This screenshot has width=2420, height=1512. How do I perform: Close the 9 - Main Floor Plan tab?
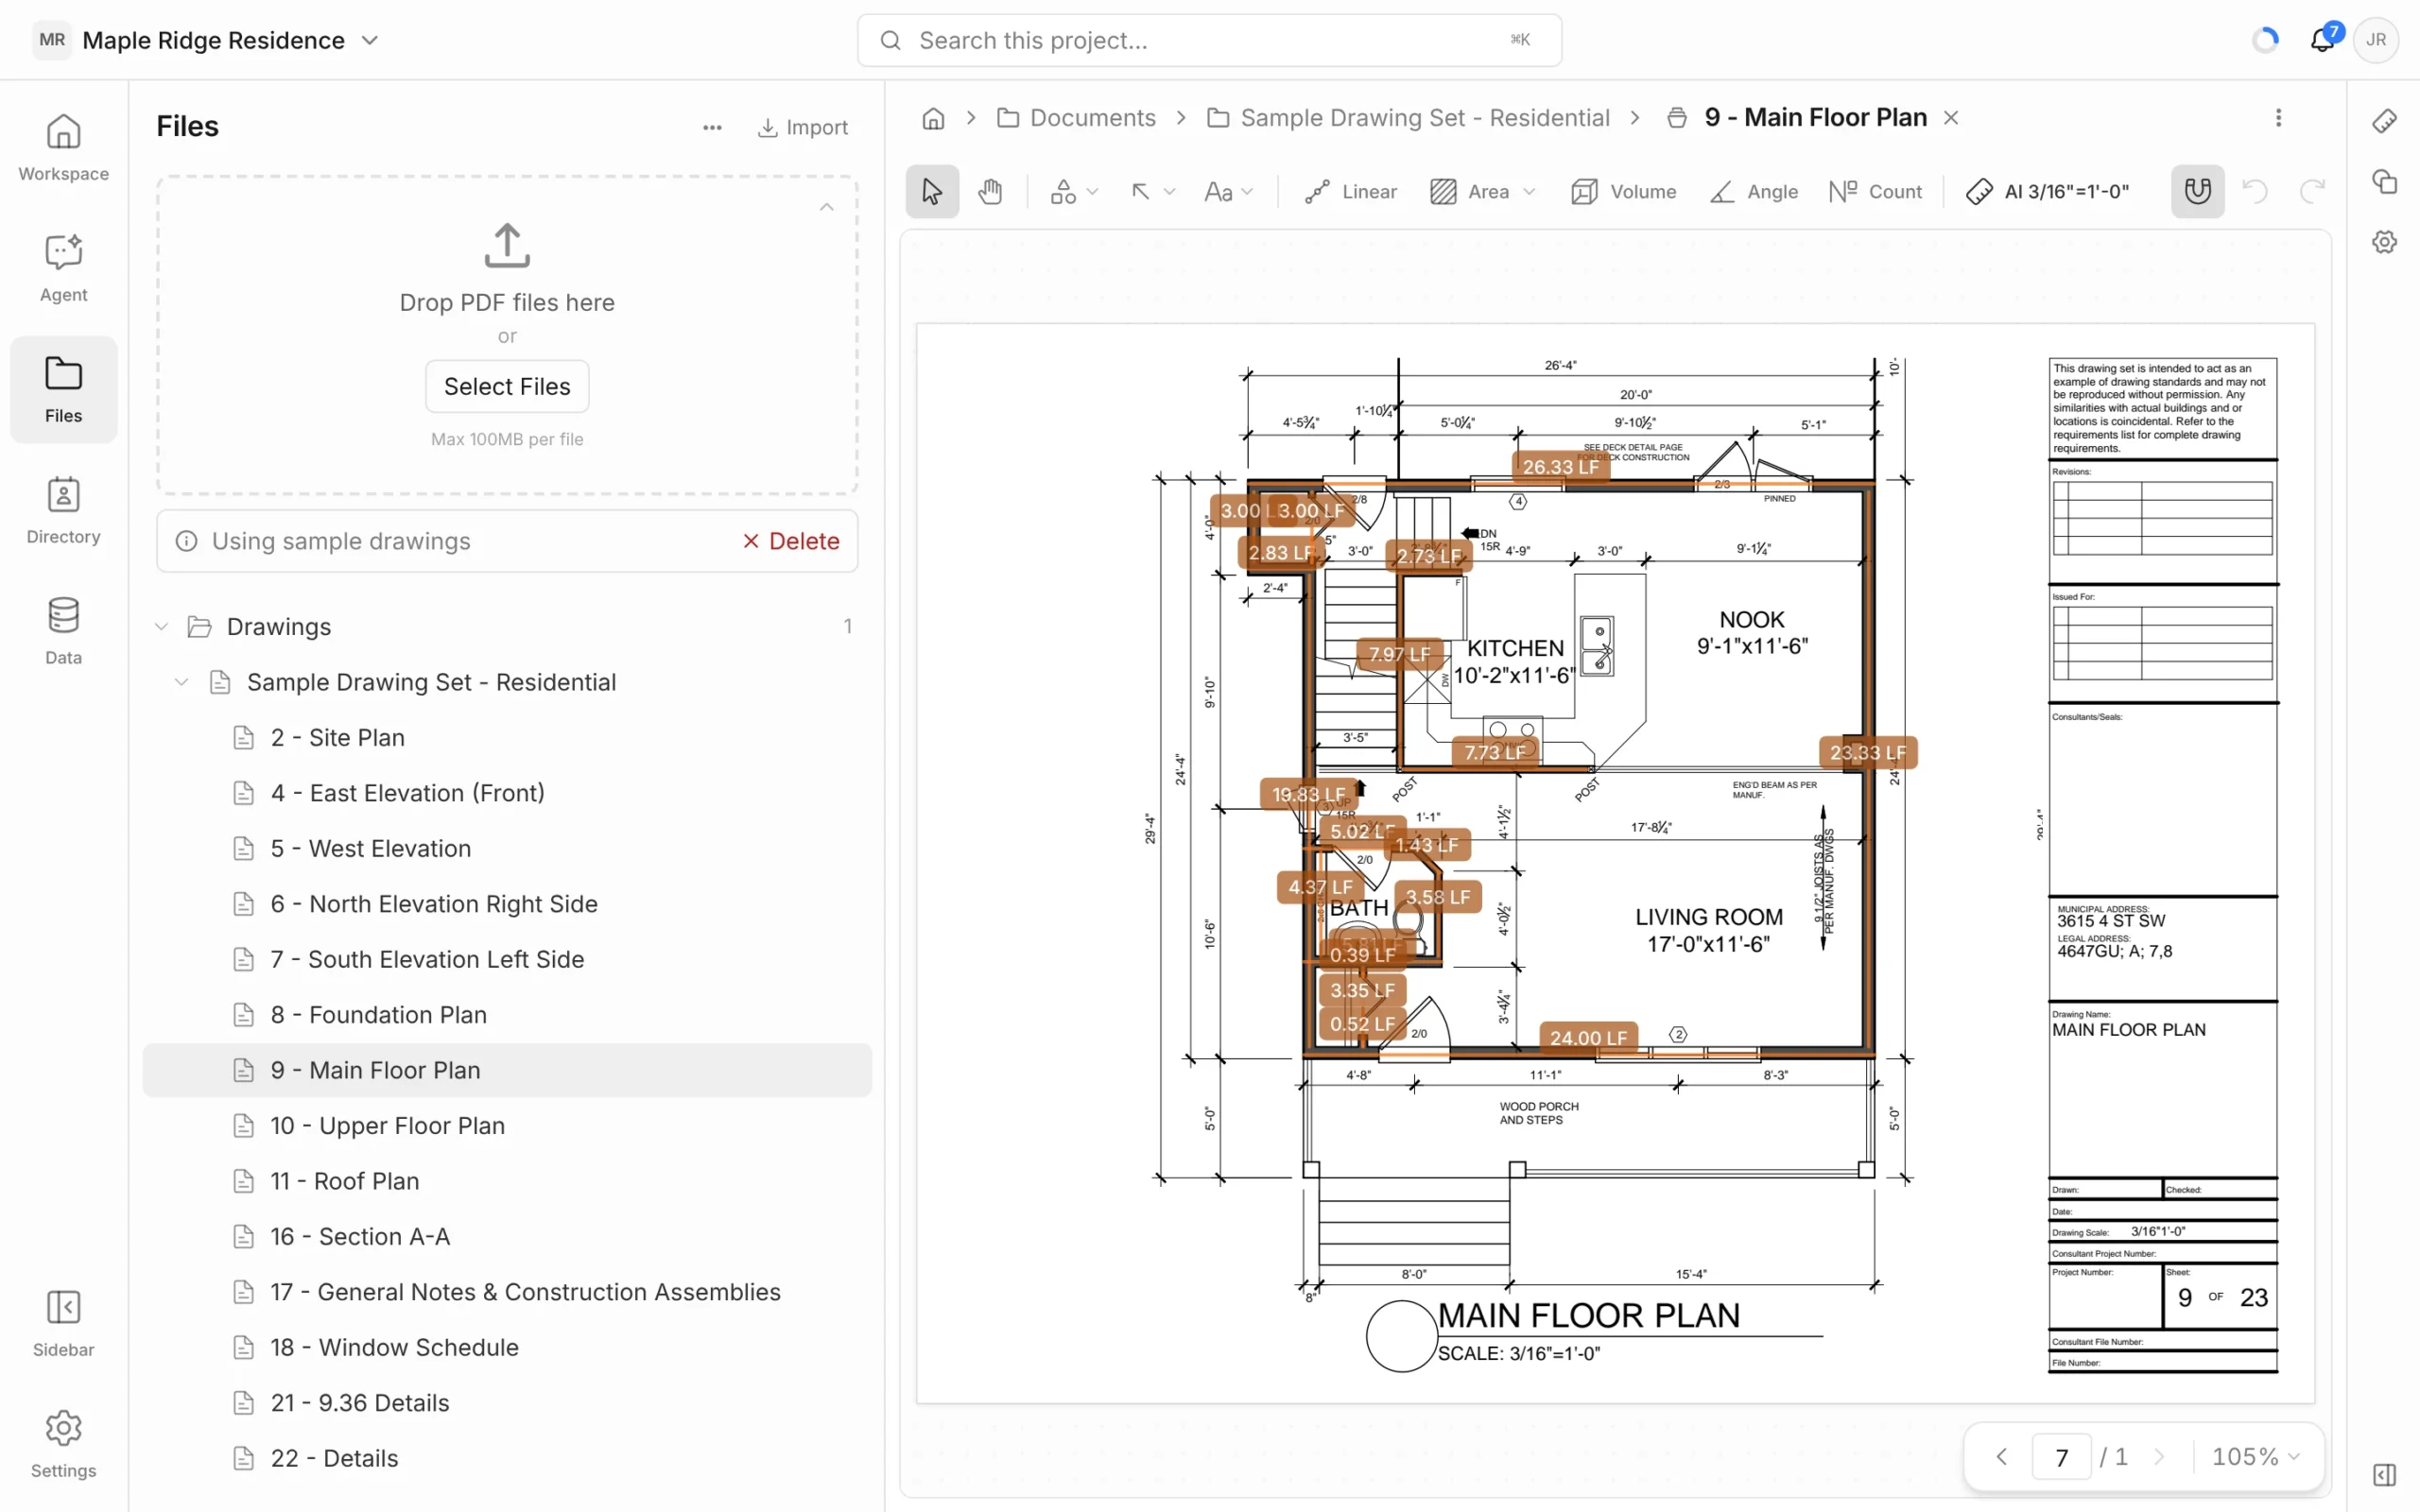click(1950, 118)
